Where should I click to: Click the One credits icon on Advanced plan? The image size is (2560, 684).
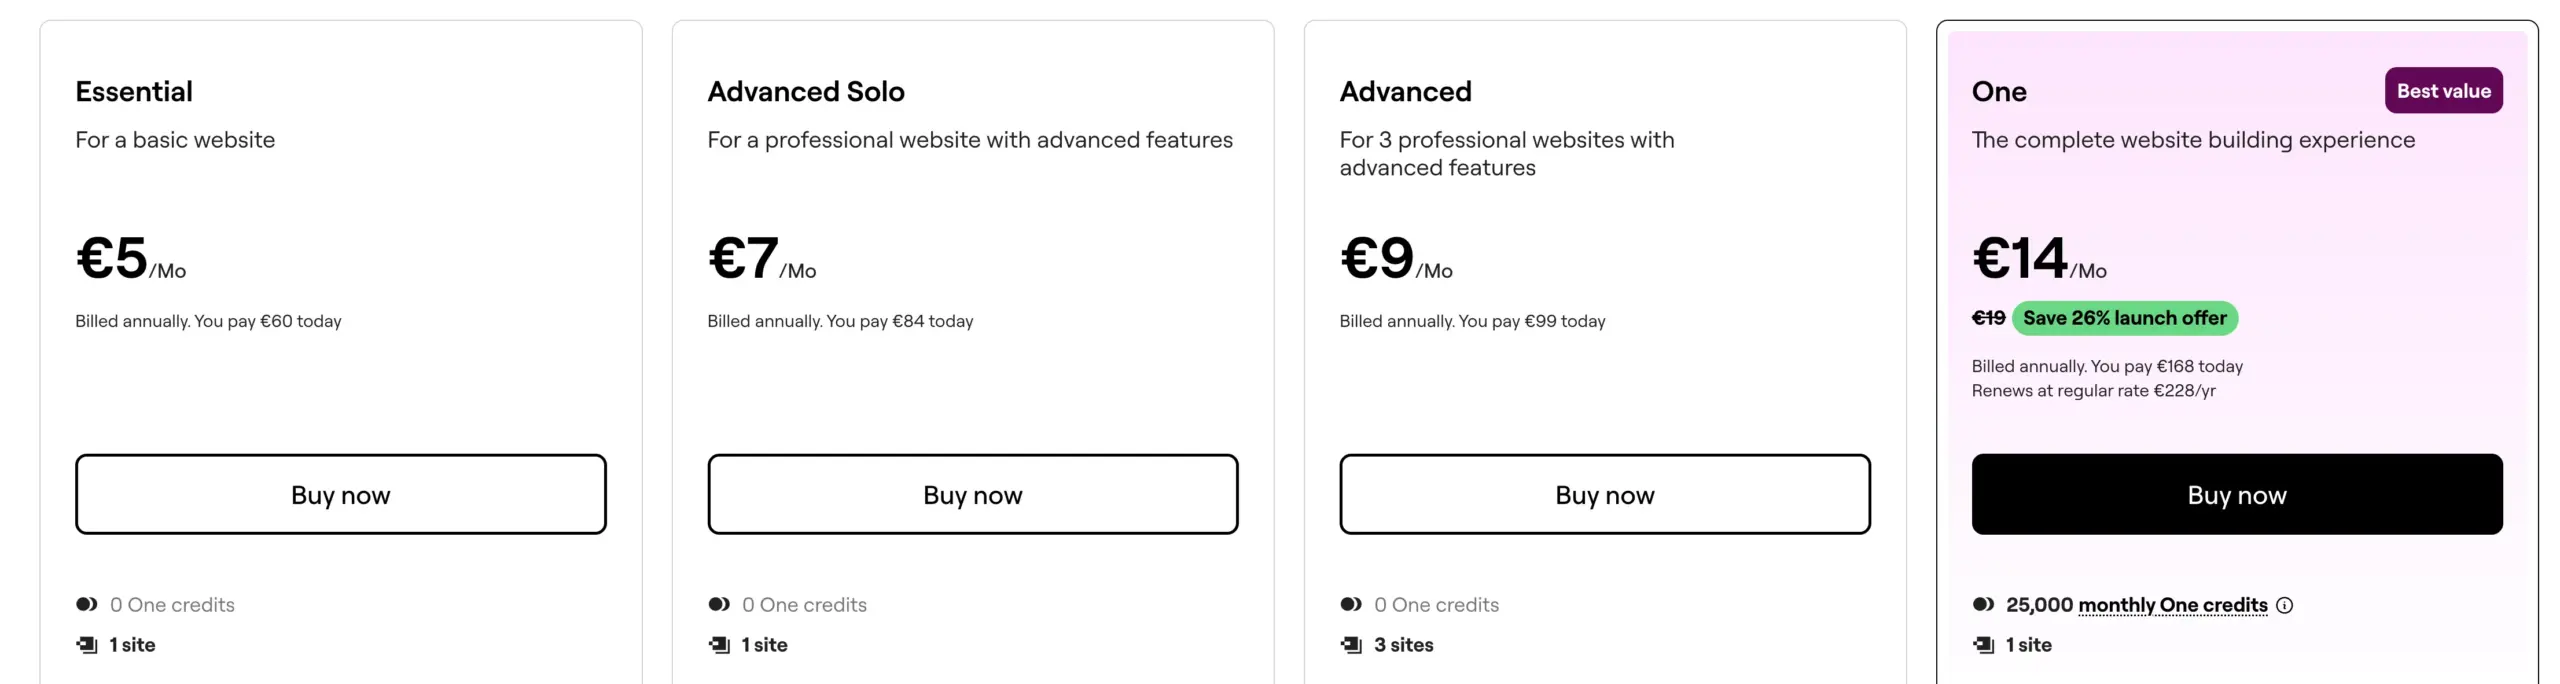click(x=1351, y=604)
